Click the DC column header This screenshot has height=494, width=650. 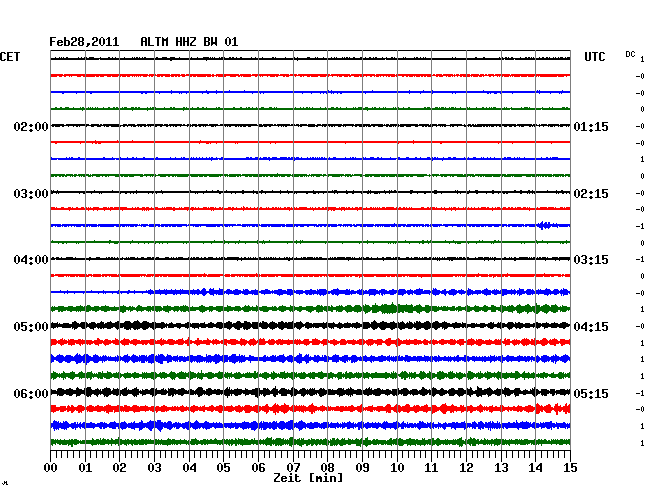[x=630, y=54]
